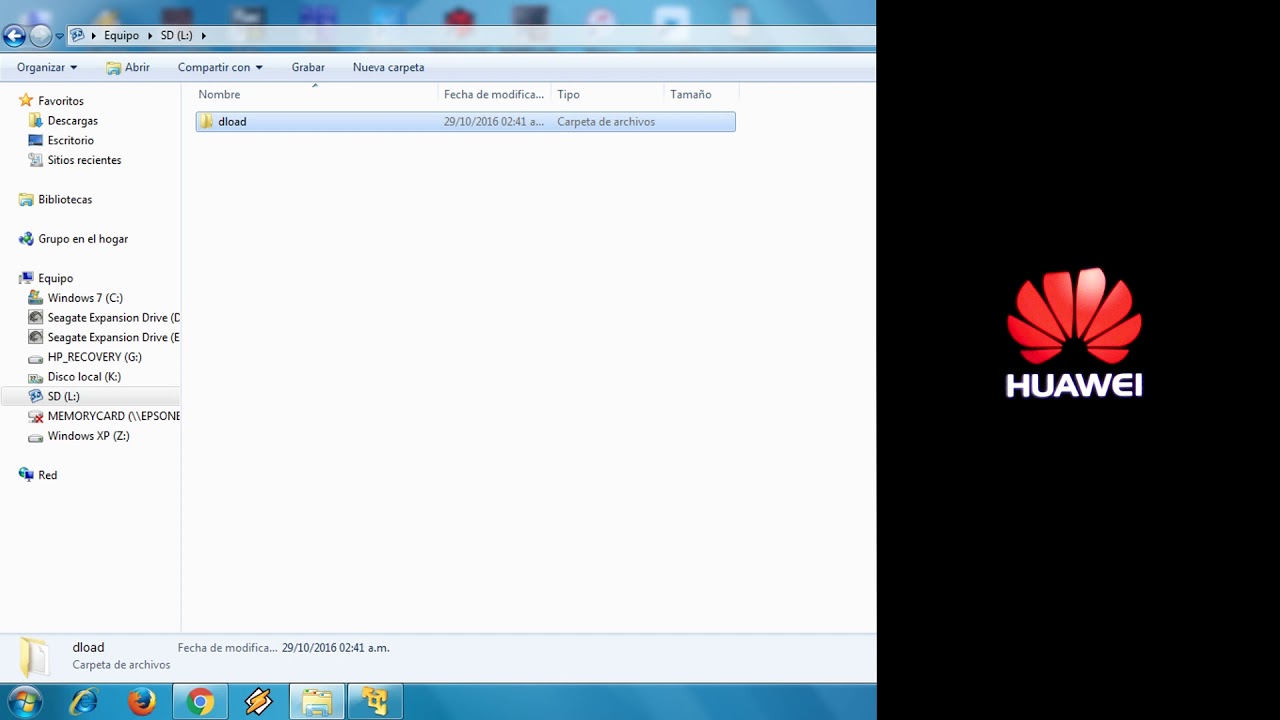
Task: Click the Grabar toolbar button
Action: [308, 67]
